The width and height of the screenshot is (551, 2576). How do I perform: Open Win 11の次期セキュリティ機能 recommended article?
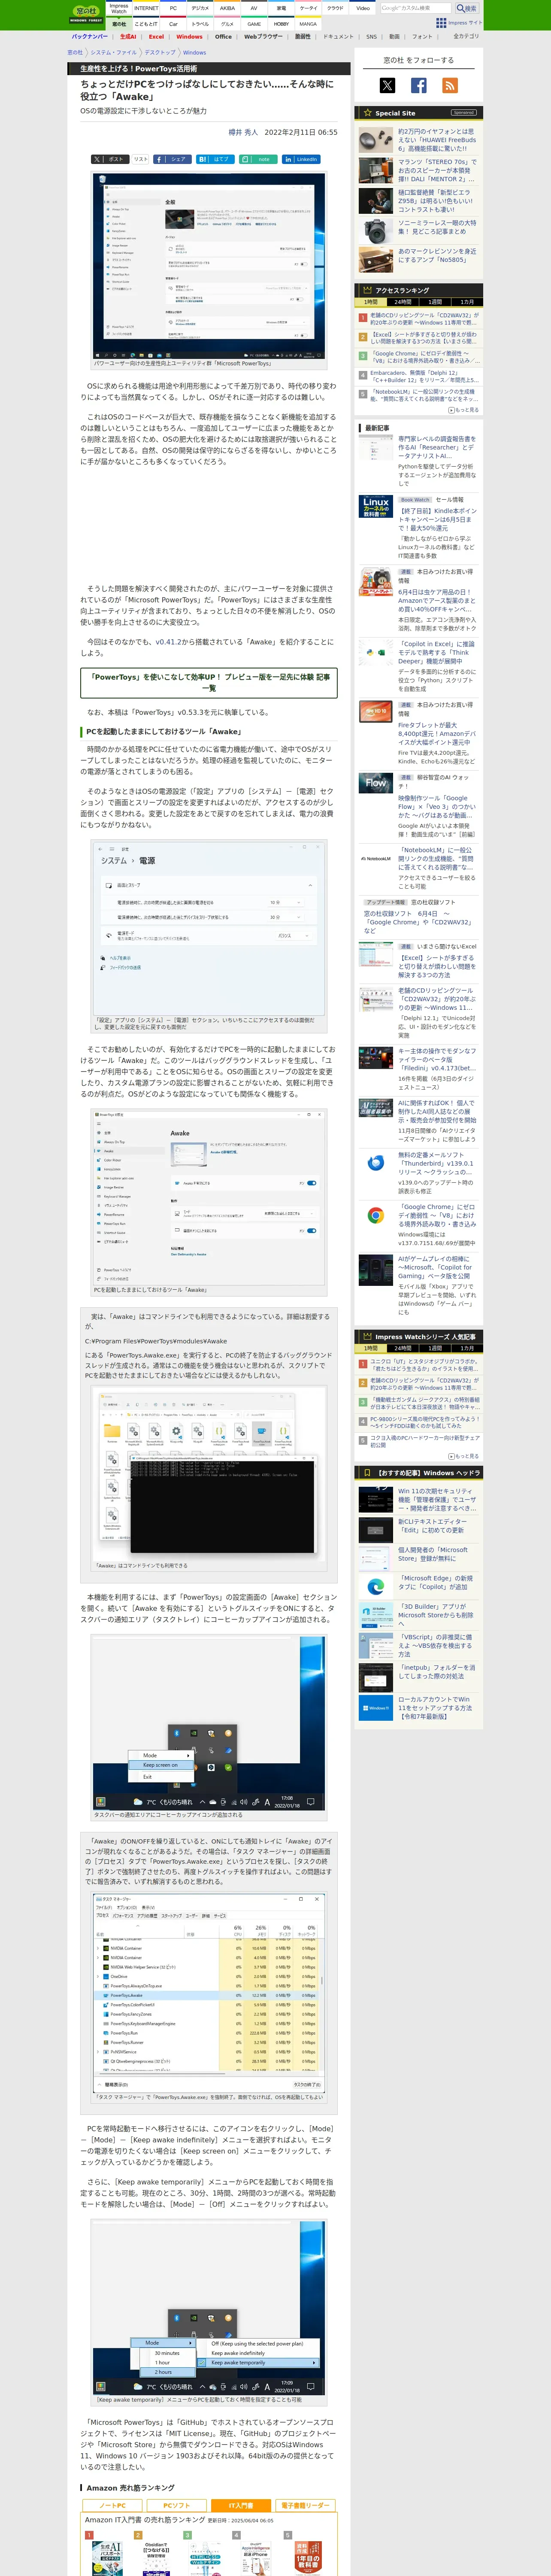[x=437, y=1500]
